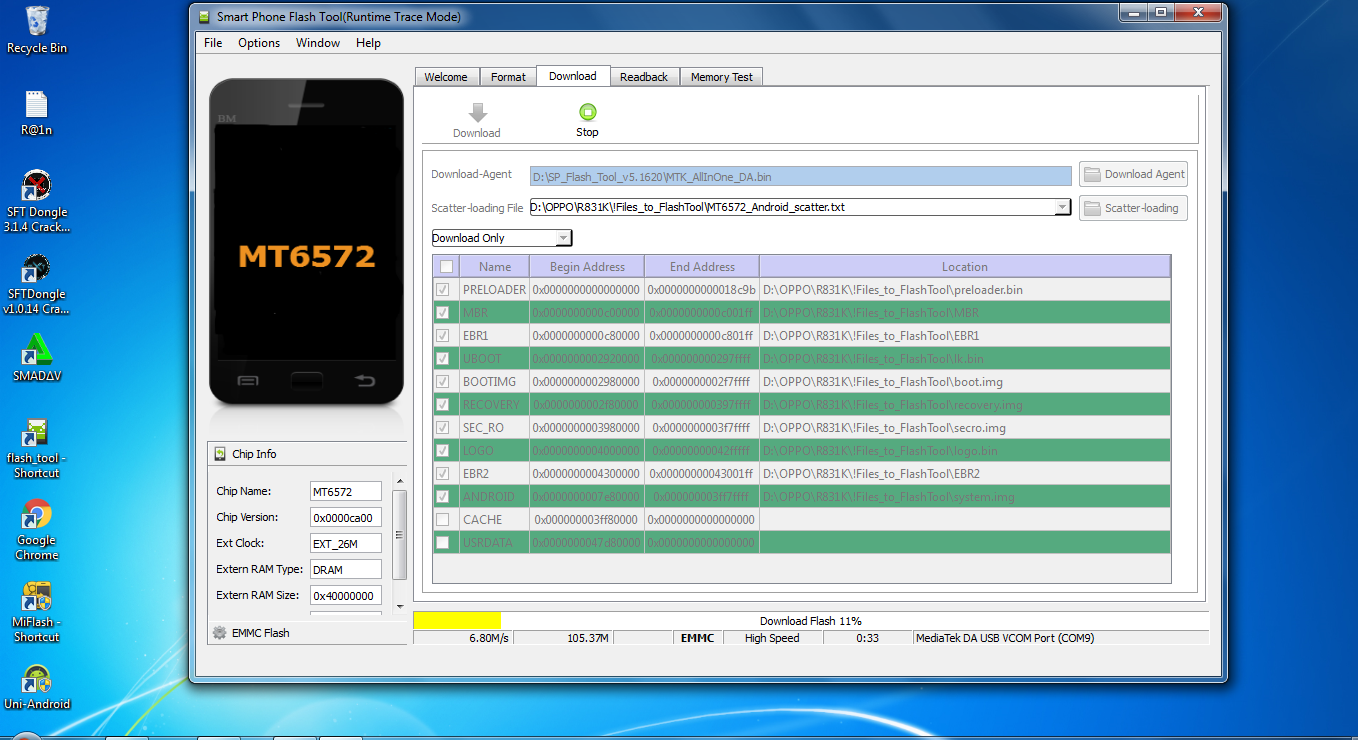Click the Chip Name field MT6572
The width and height of the screenshot is (1358, 740).
tap(346, 492)
